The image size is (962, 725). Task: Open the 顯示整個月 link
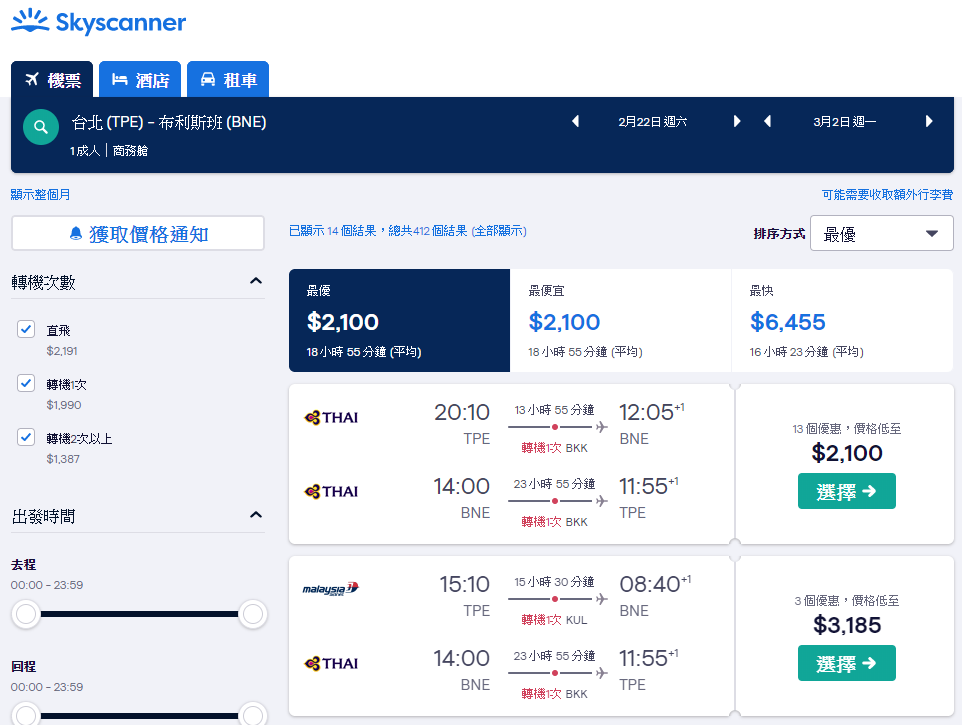pos(40,194)
